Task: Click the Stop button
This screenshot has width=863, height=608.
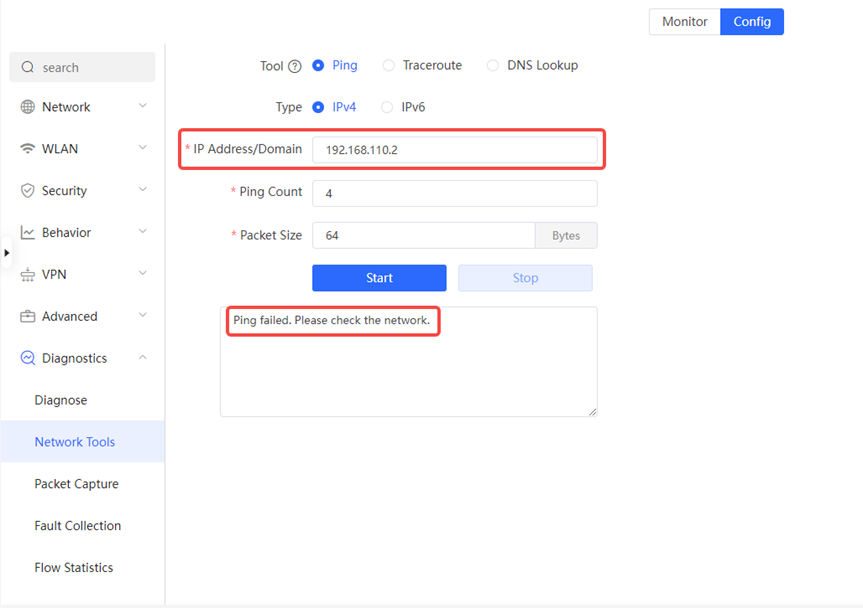Action: [525, 278]
